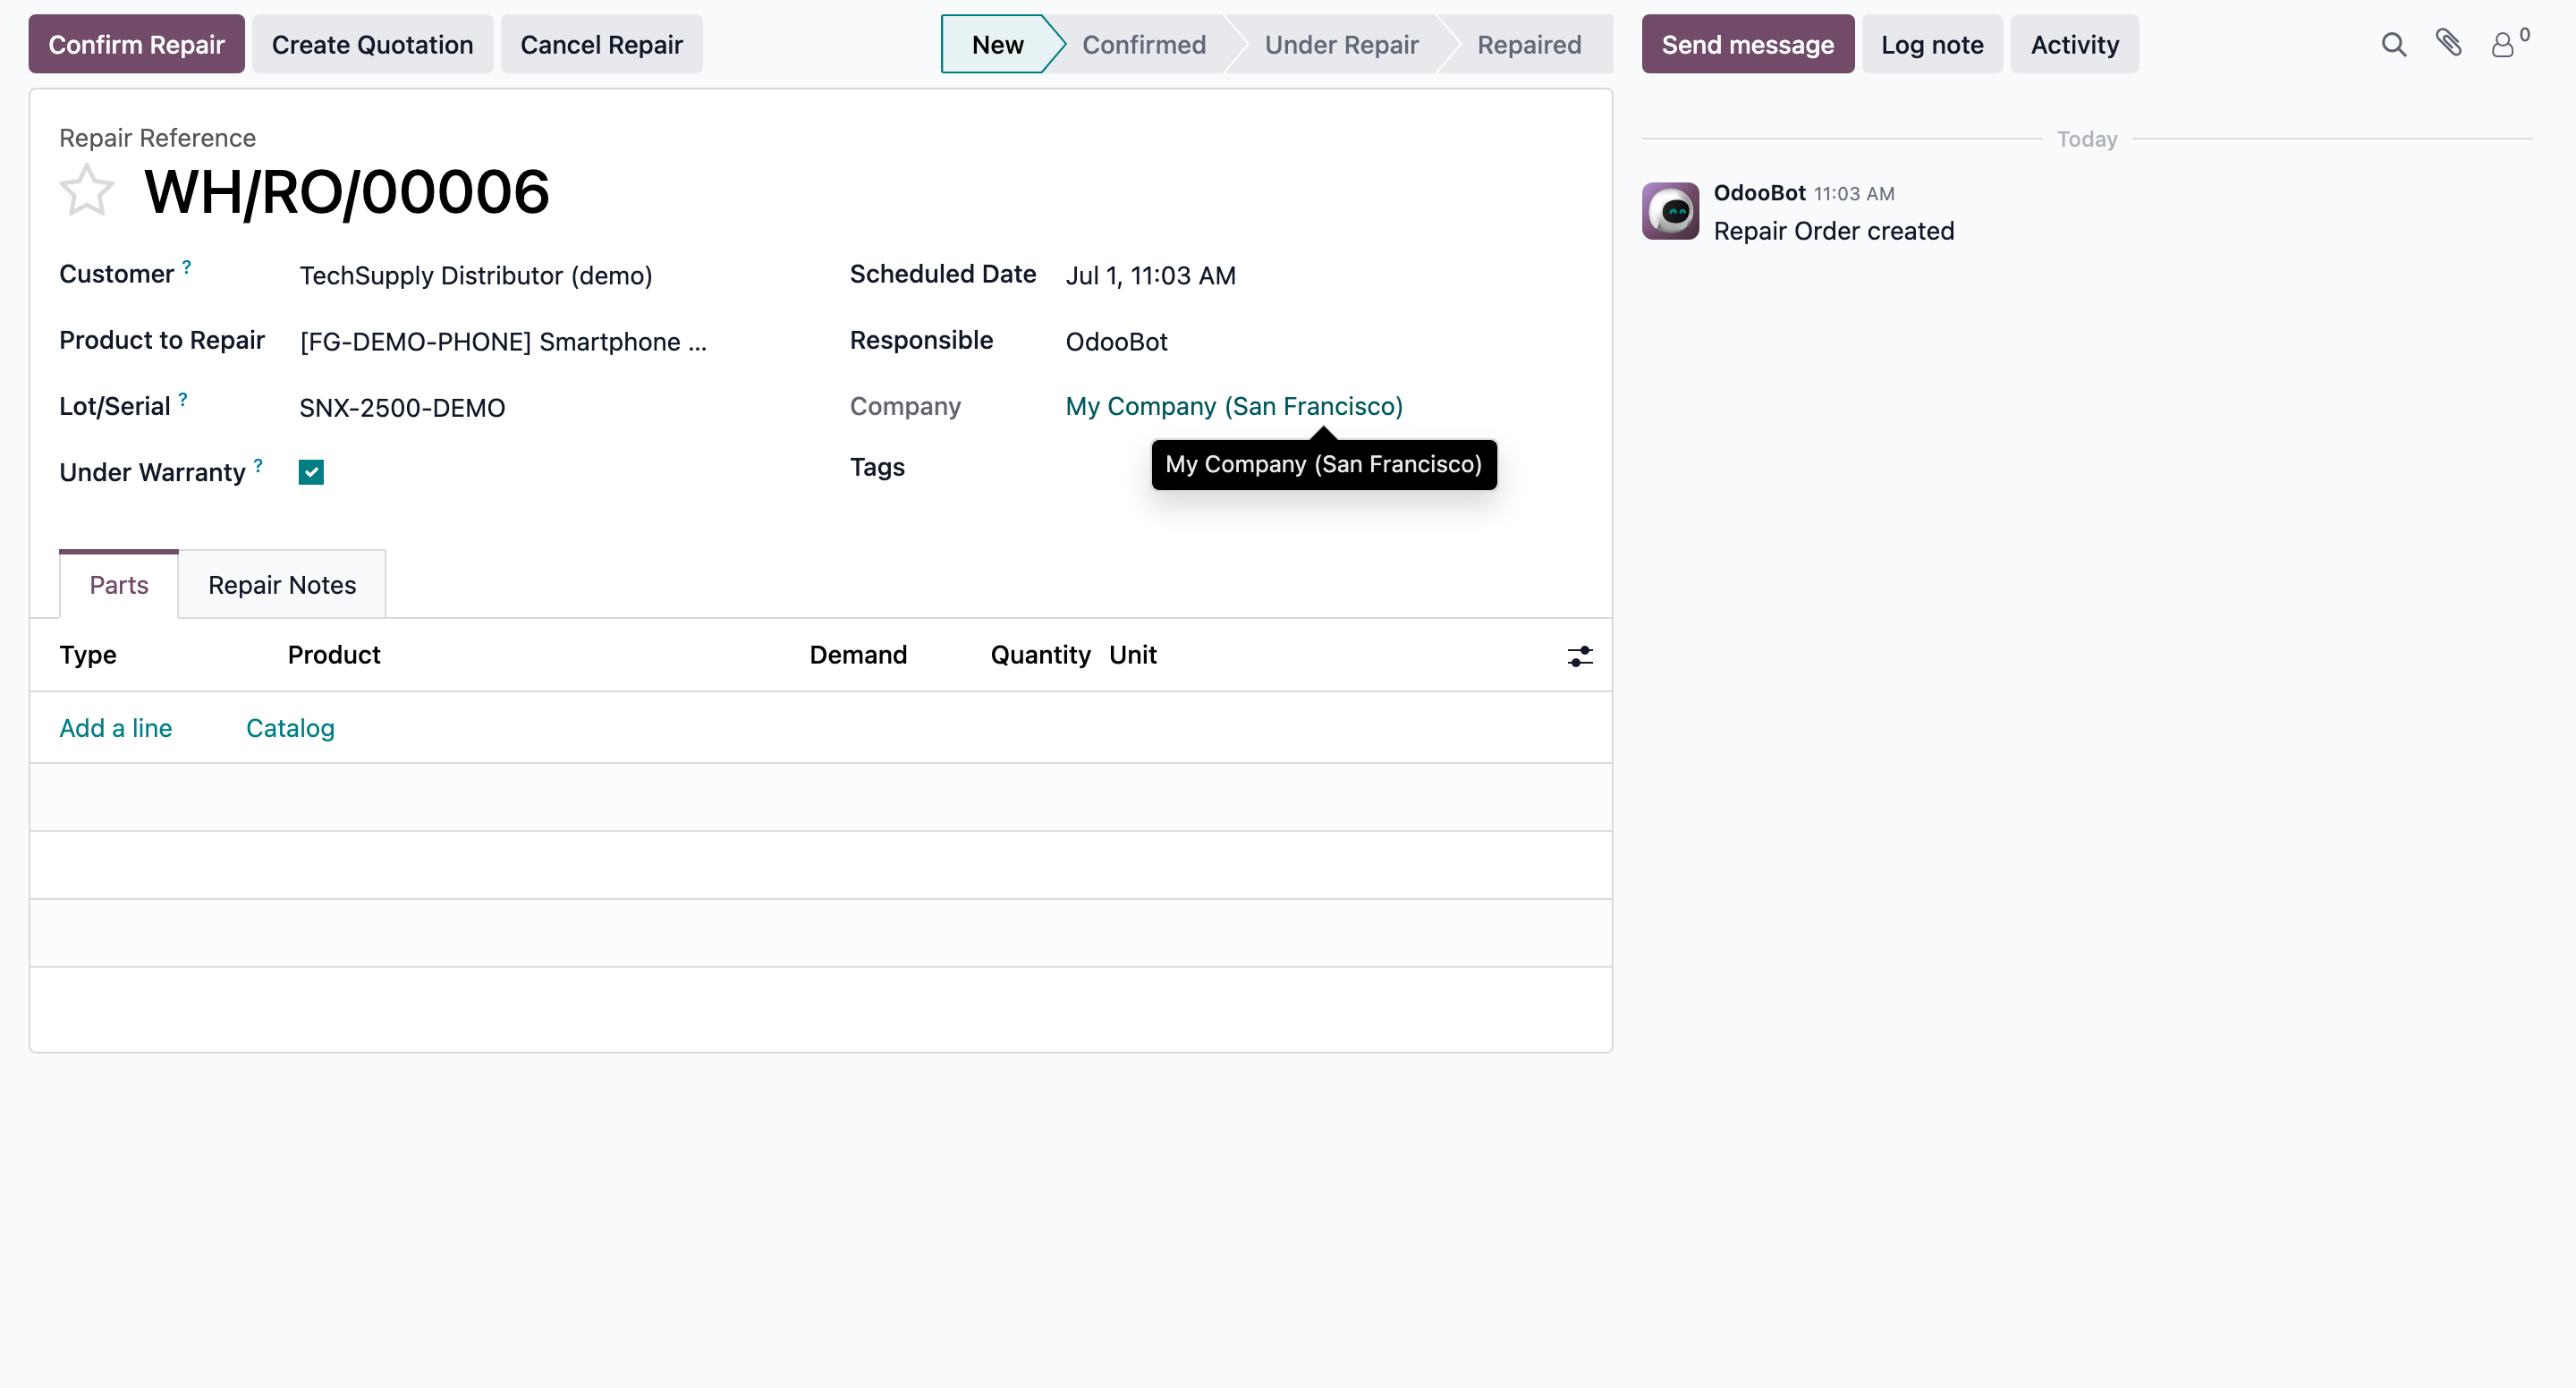Click the empty Tags input field

tap(1323, 468)
